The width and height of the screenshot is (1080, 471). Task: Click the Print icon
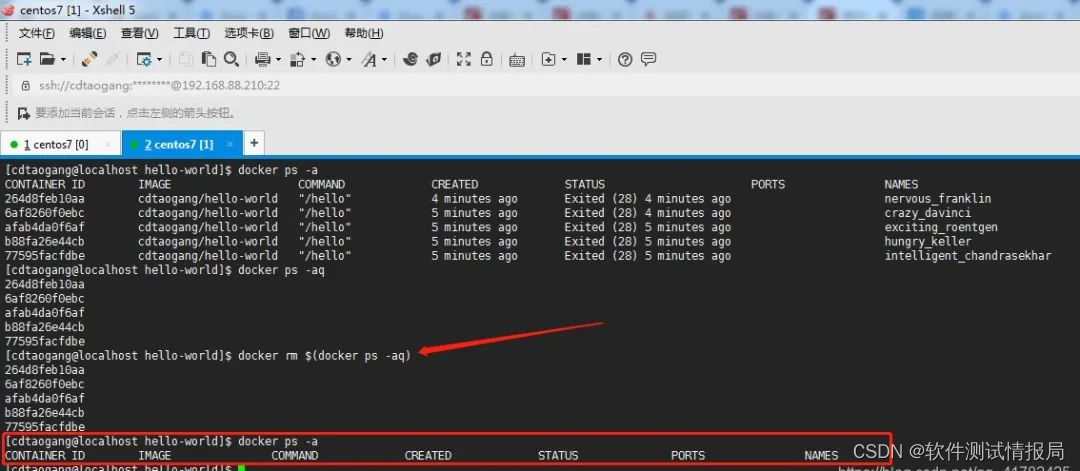pos(262,60)
